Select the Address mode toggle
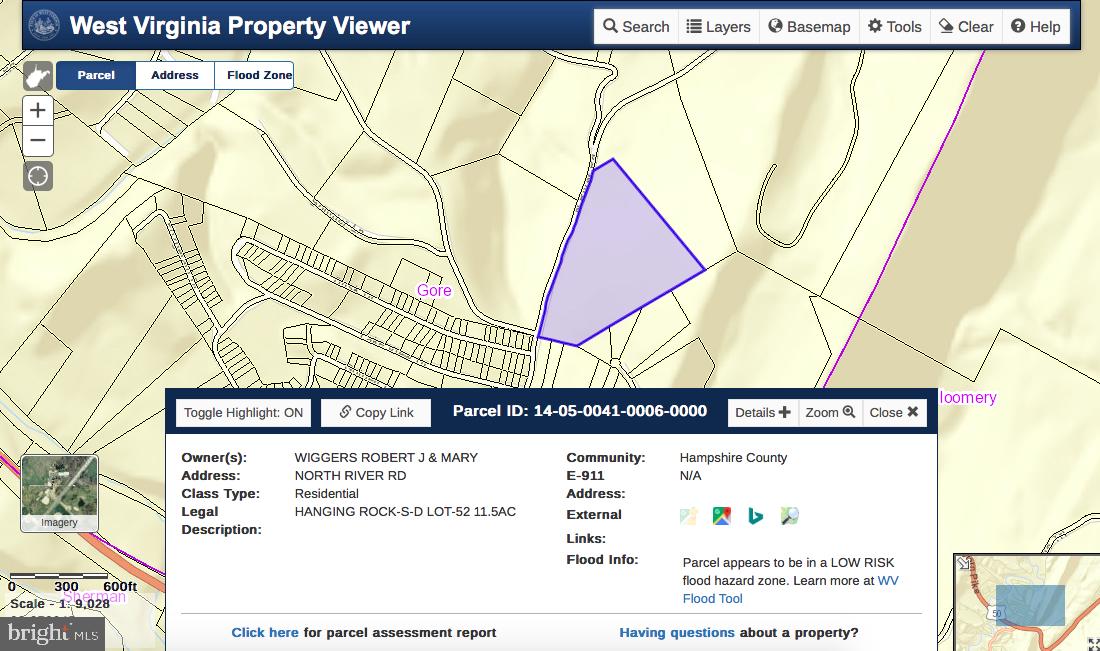The height and width of the screenshot is (651, 1100). click(x=175, y=76)
